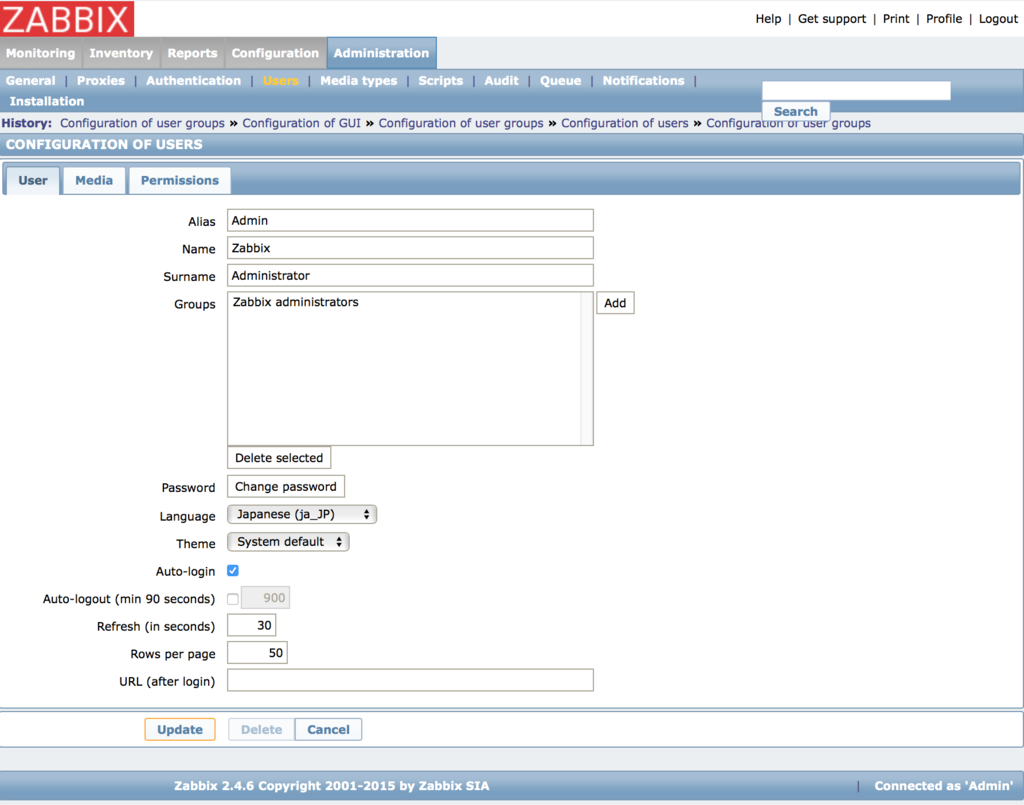Open the Scripts submenu
Screen dimensions: 1024x805
pyautogui.click(x=441, y=81)
